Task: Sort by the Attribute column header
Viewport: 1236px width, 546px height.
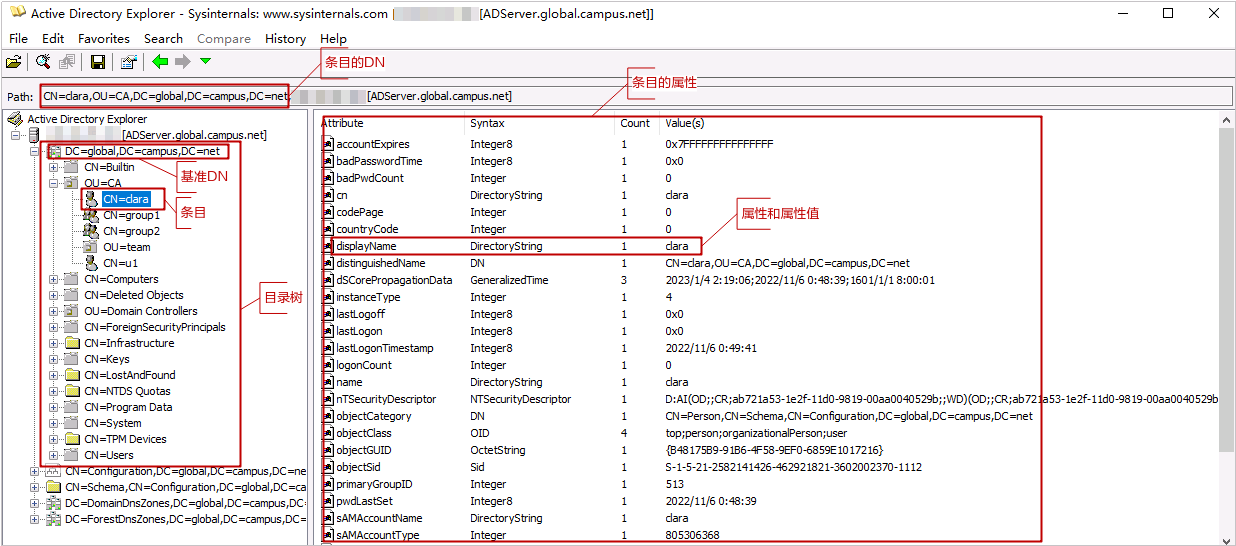Action: point(343,123)
